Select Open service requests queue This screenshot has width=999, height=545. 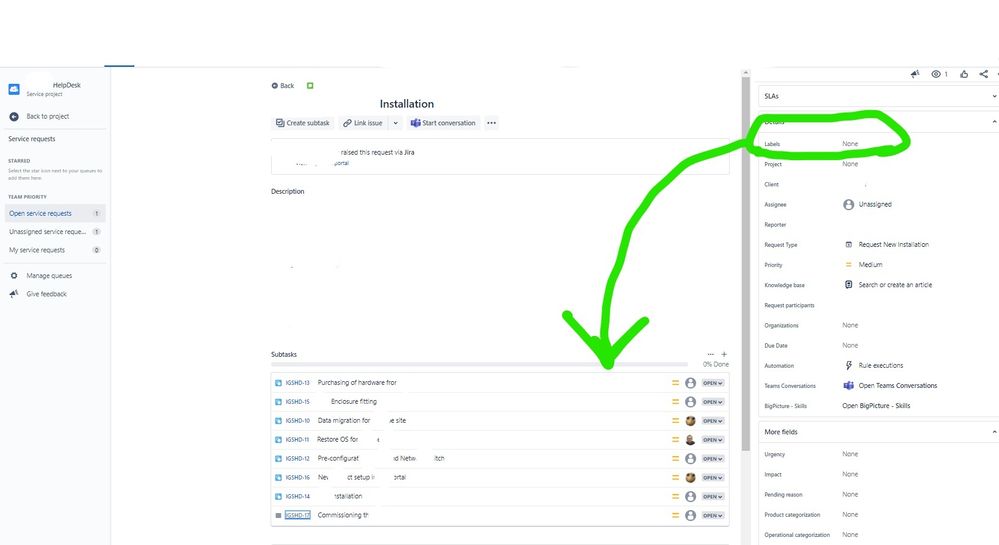[x=55, y=214]
